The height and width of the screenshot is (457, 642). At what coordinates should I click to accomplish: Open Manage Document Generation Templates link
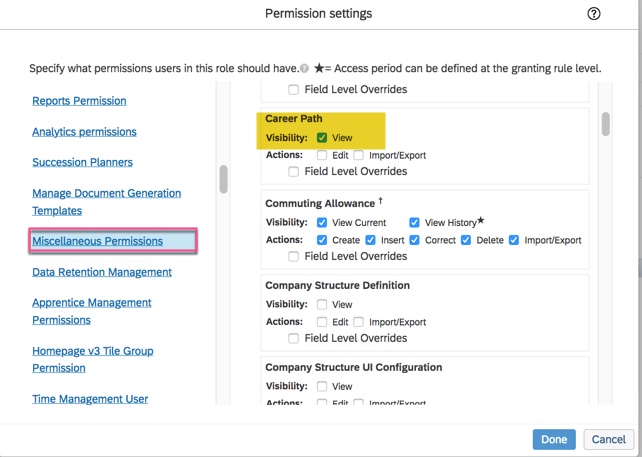[x=106, y=202]
